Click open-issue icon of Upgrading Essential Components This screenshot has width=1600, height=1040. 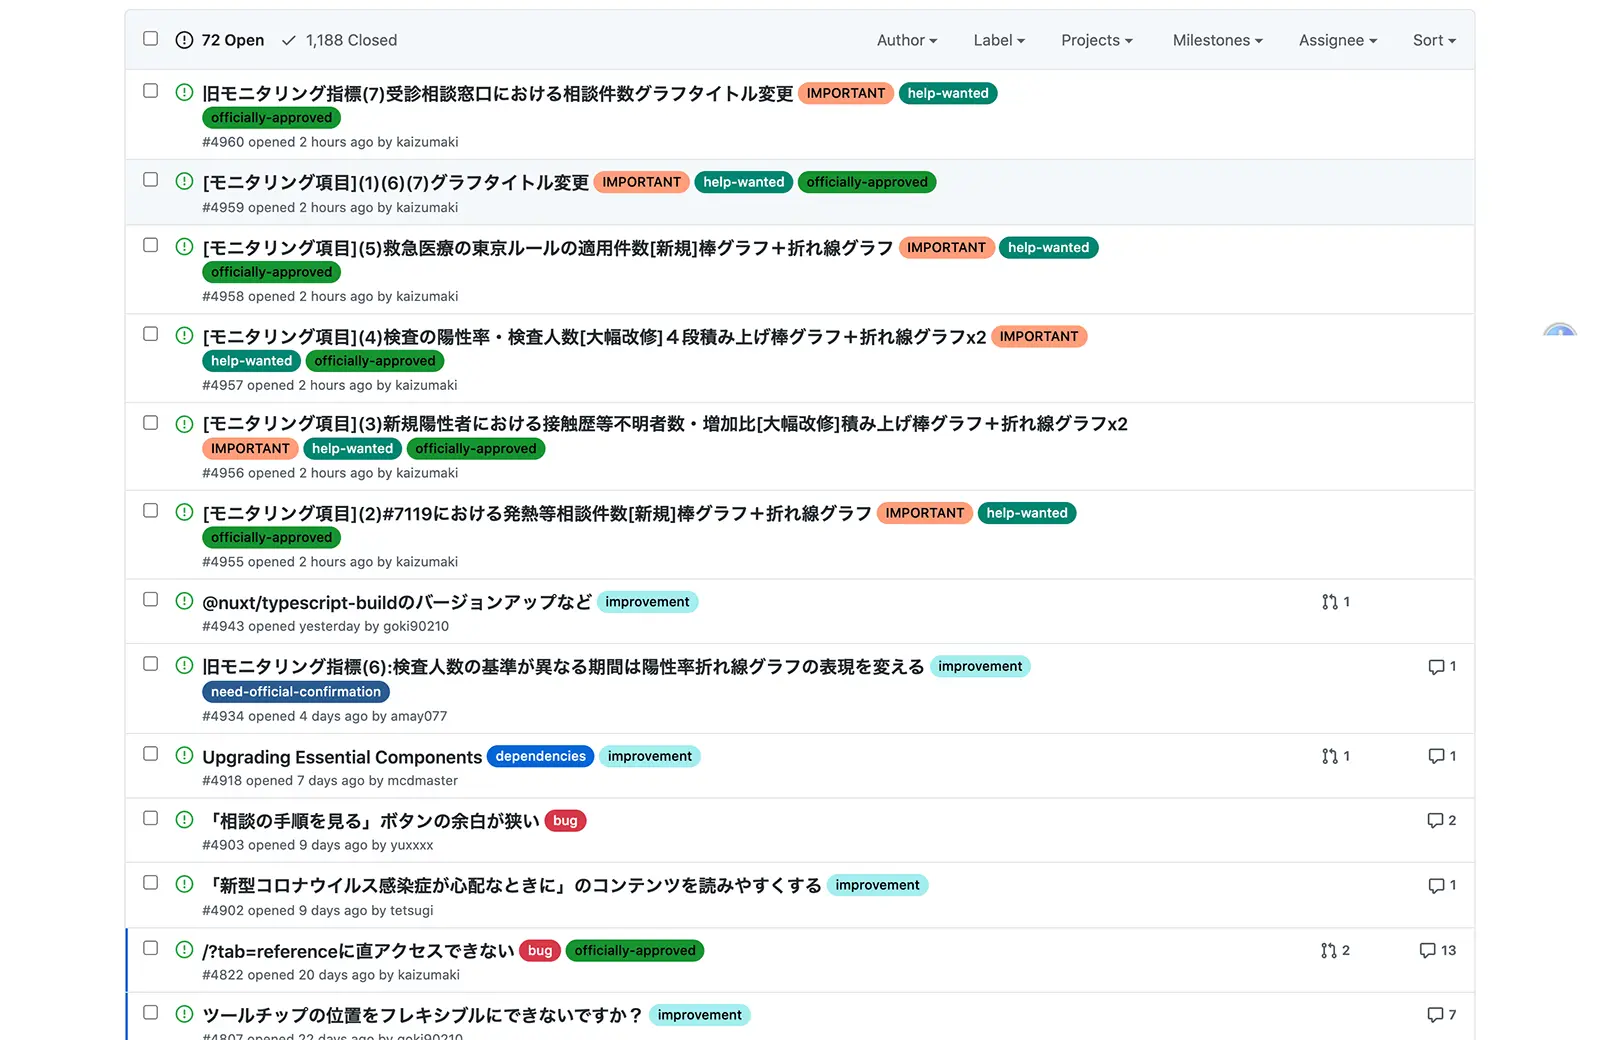[184, 755]
